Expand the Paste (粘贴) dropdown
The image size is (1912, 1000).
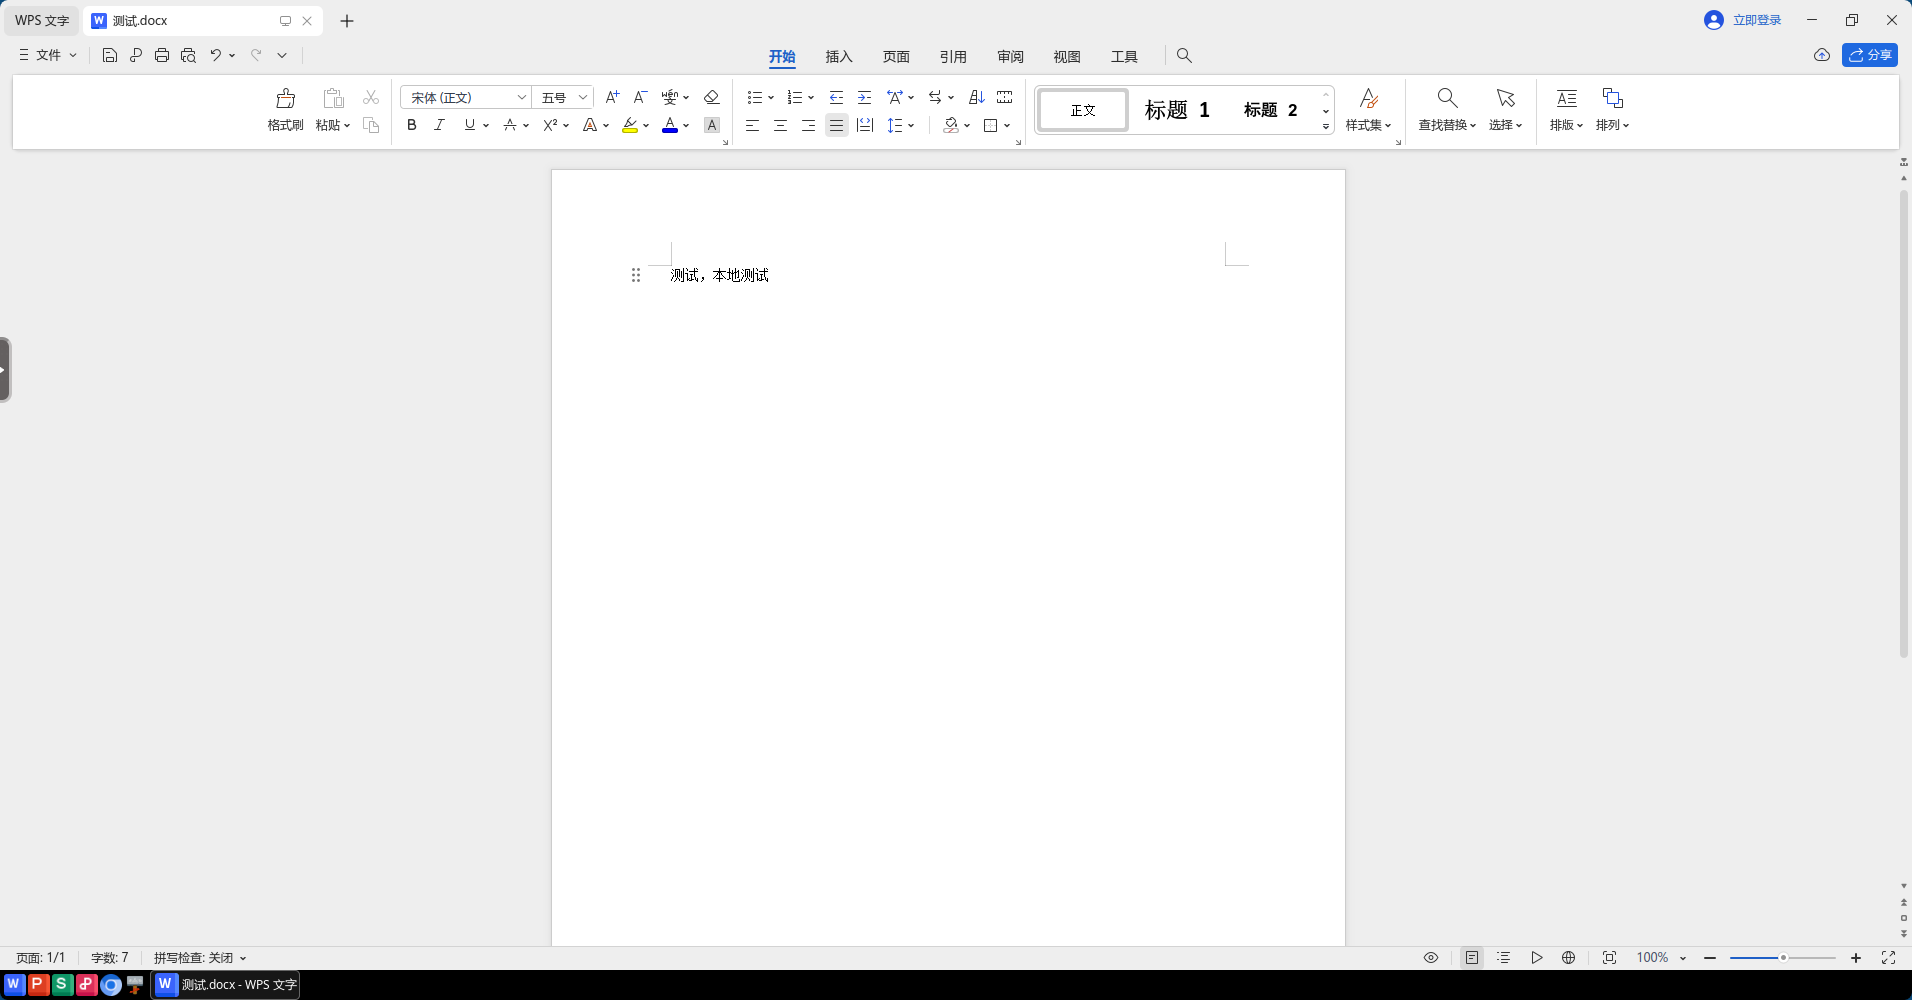tap(333, 125)
